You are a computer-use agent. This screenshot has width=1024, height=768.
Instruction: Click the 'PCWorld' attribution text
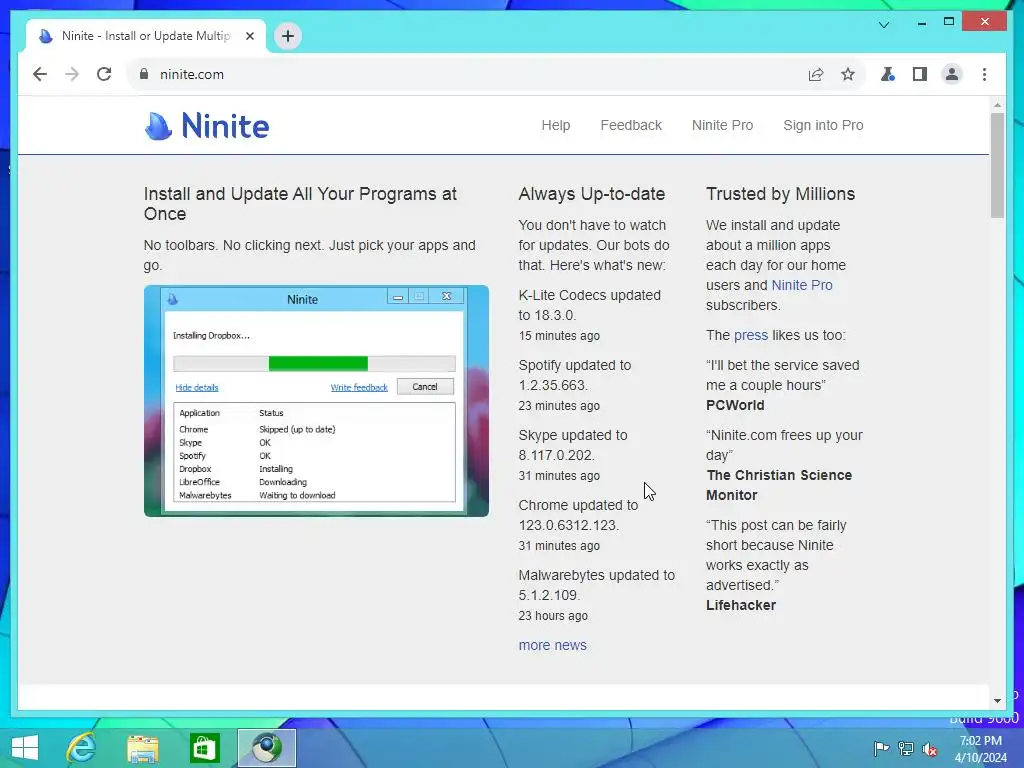coord(735,405)
